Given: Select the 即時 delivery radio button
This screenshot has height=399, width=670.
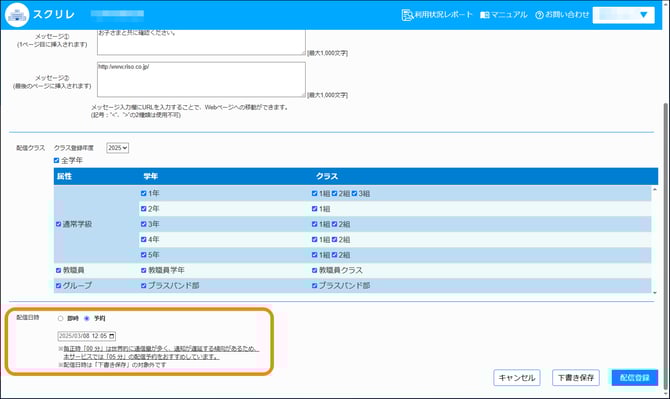Looking at the screenshot, I should pos(60,318).
